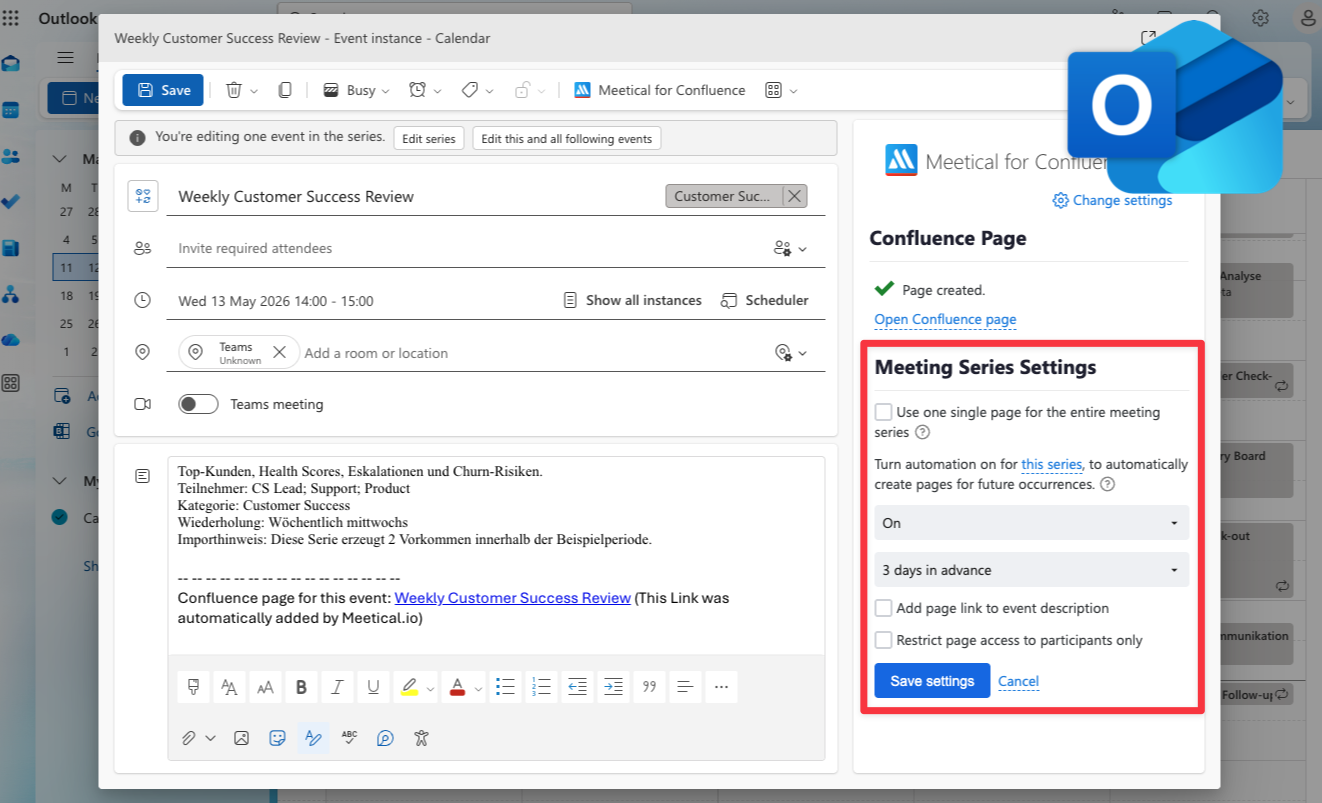Open the Microsoft 365 app launcher waffle
The width and height of the screenshot is (1322, 803).
point(11,18)
